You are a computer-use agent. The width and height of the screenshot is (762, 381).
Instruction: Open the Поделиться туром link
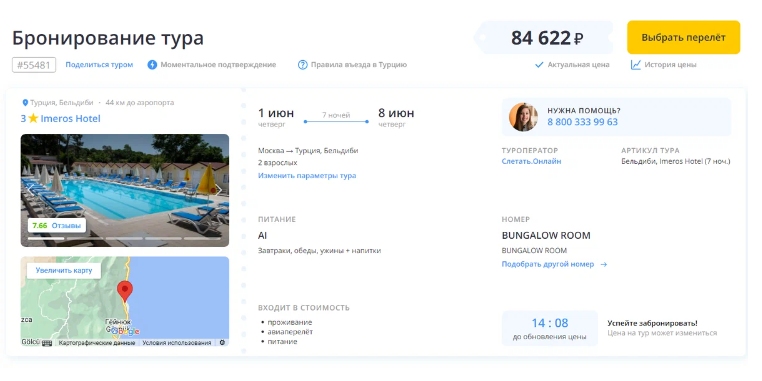click(x=99, y=65)
